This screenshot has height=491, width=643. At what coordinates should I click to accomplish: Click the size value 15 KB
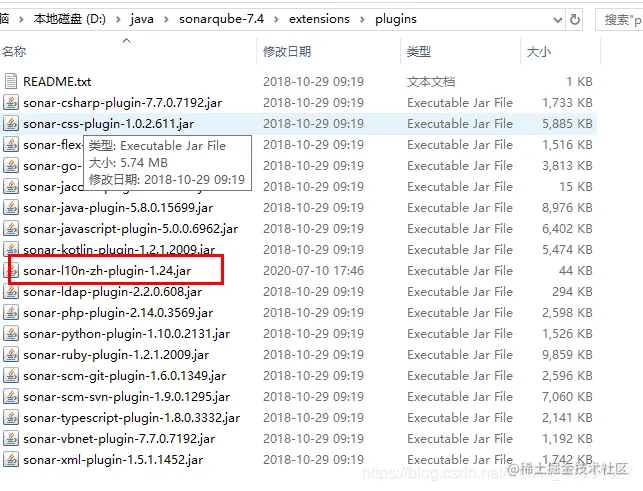576,187
